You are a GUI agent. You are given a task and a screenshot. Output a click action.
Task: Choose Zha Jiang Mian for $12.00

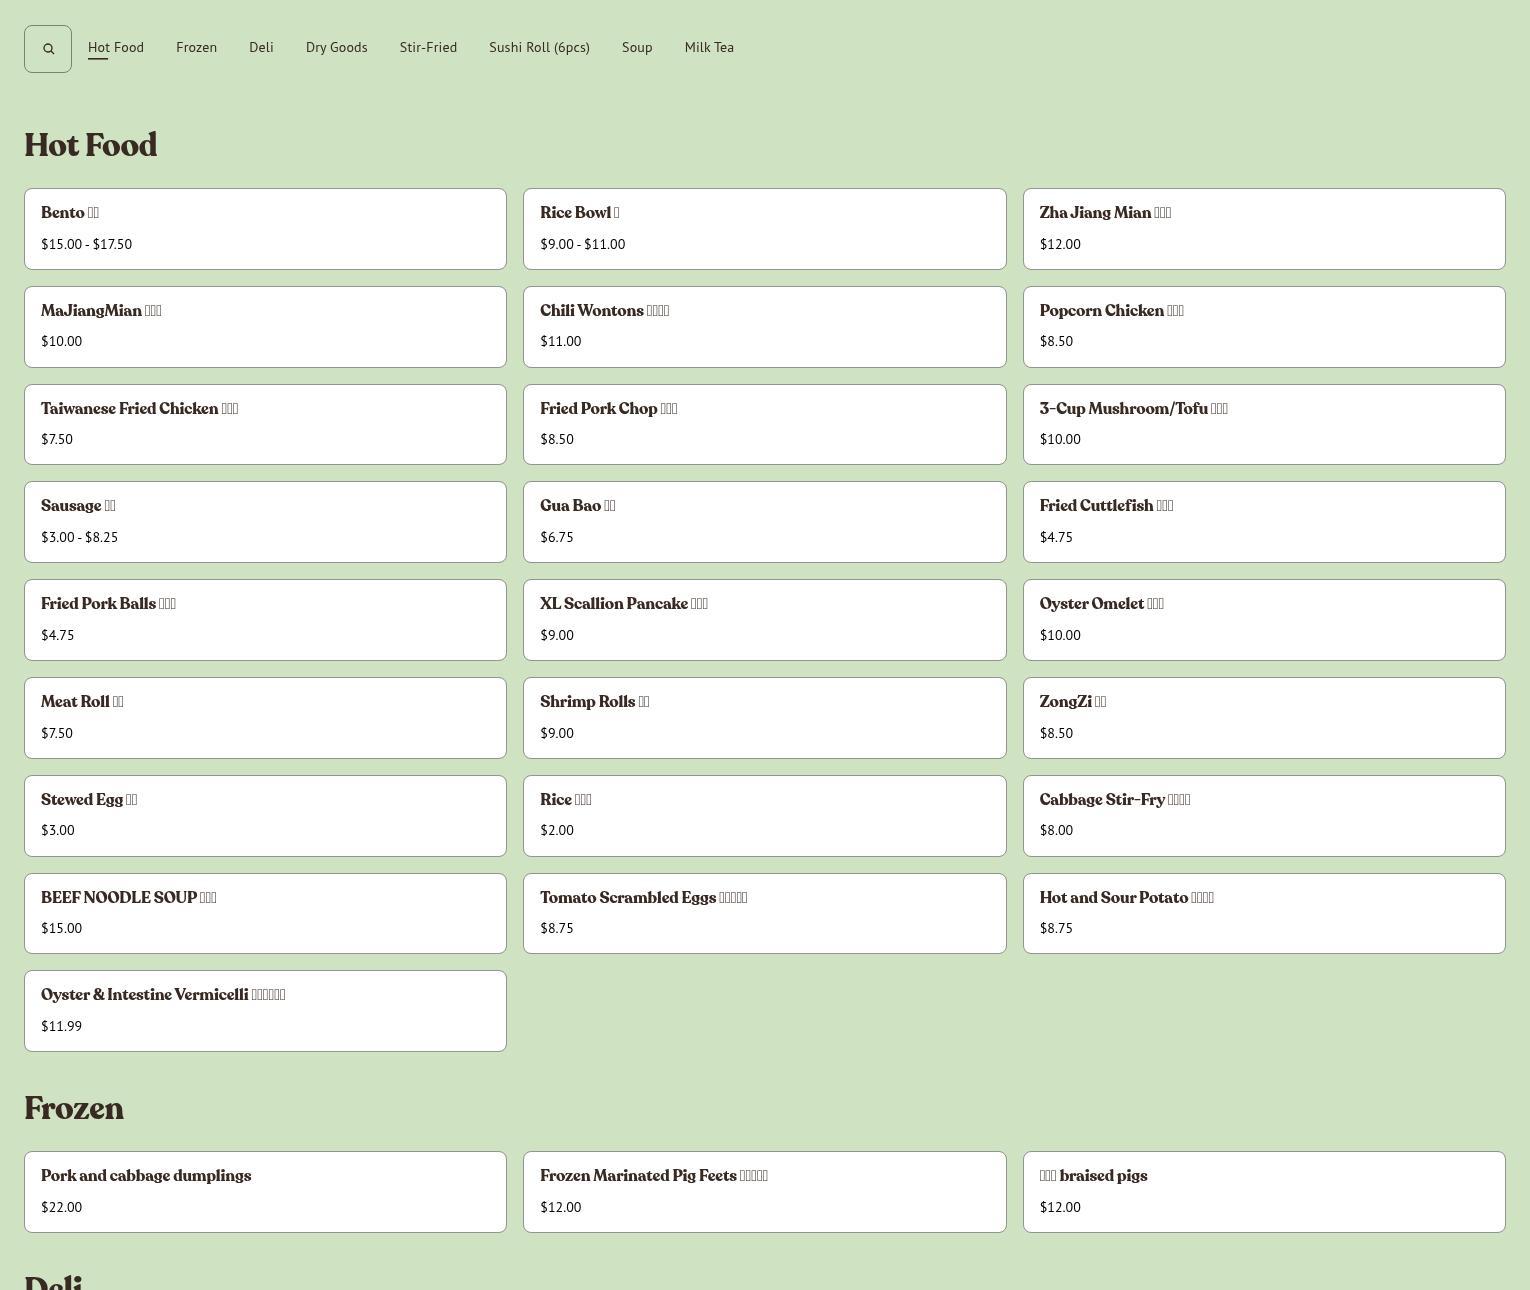pos(1263,229)
